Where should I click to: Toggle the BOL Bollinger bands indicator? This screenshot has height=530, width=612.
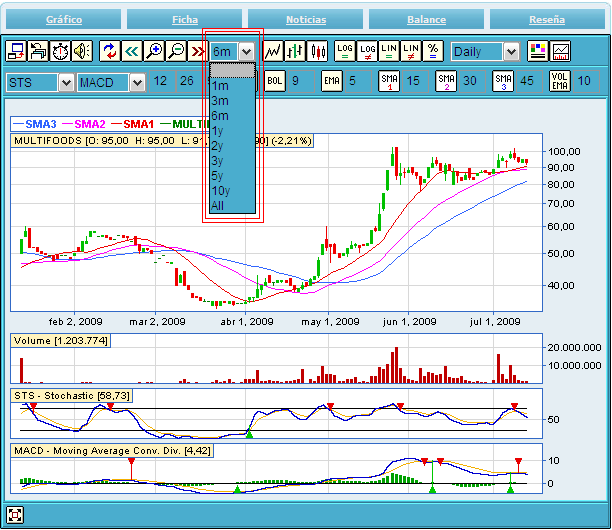point(275,81)
